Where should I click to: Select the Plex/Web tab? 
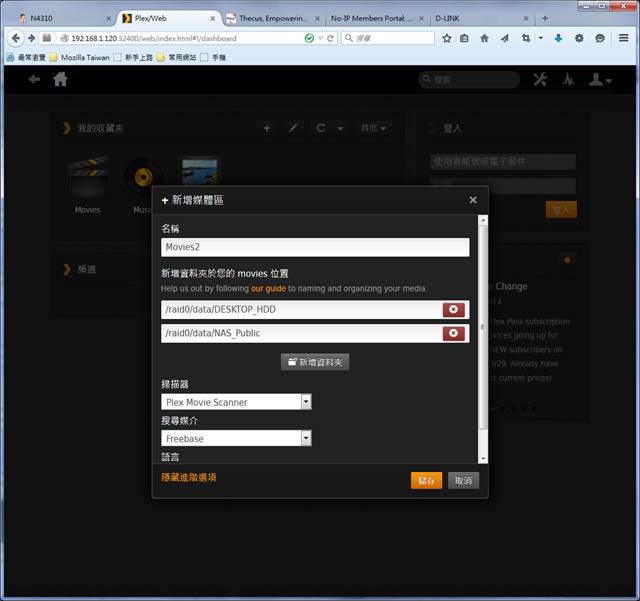(x=169, y=18)
